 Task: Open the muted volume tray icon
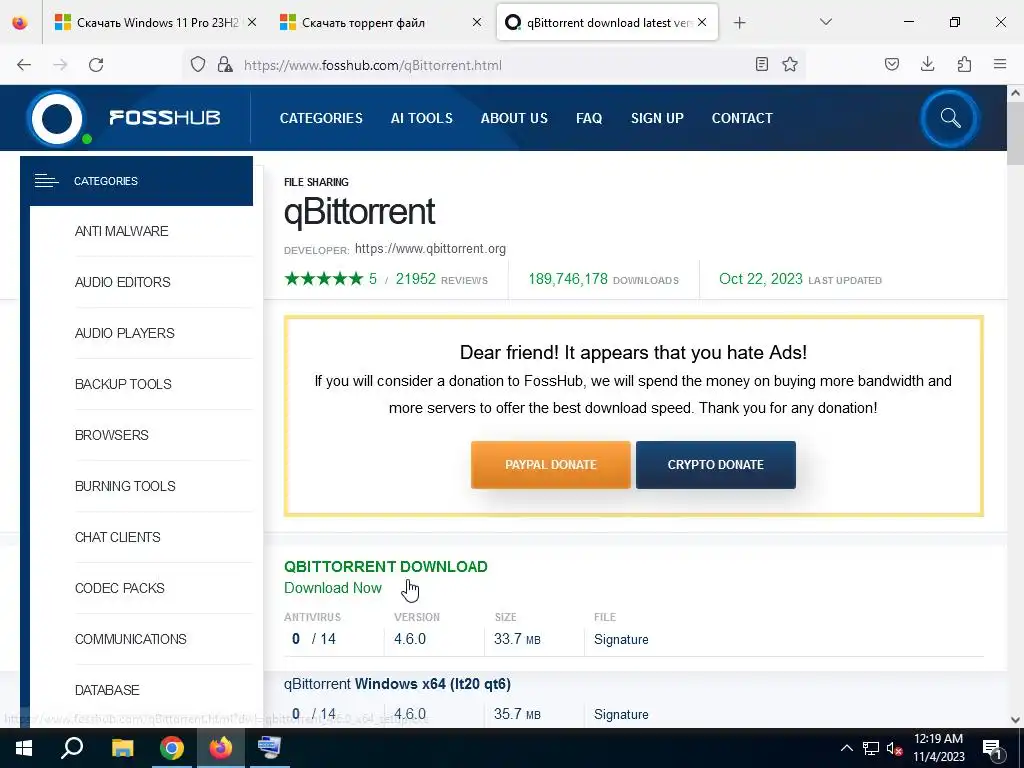coord(894,748)
